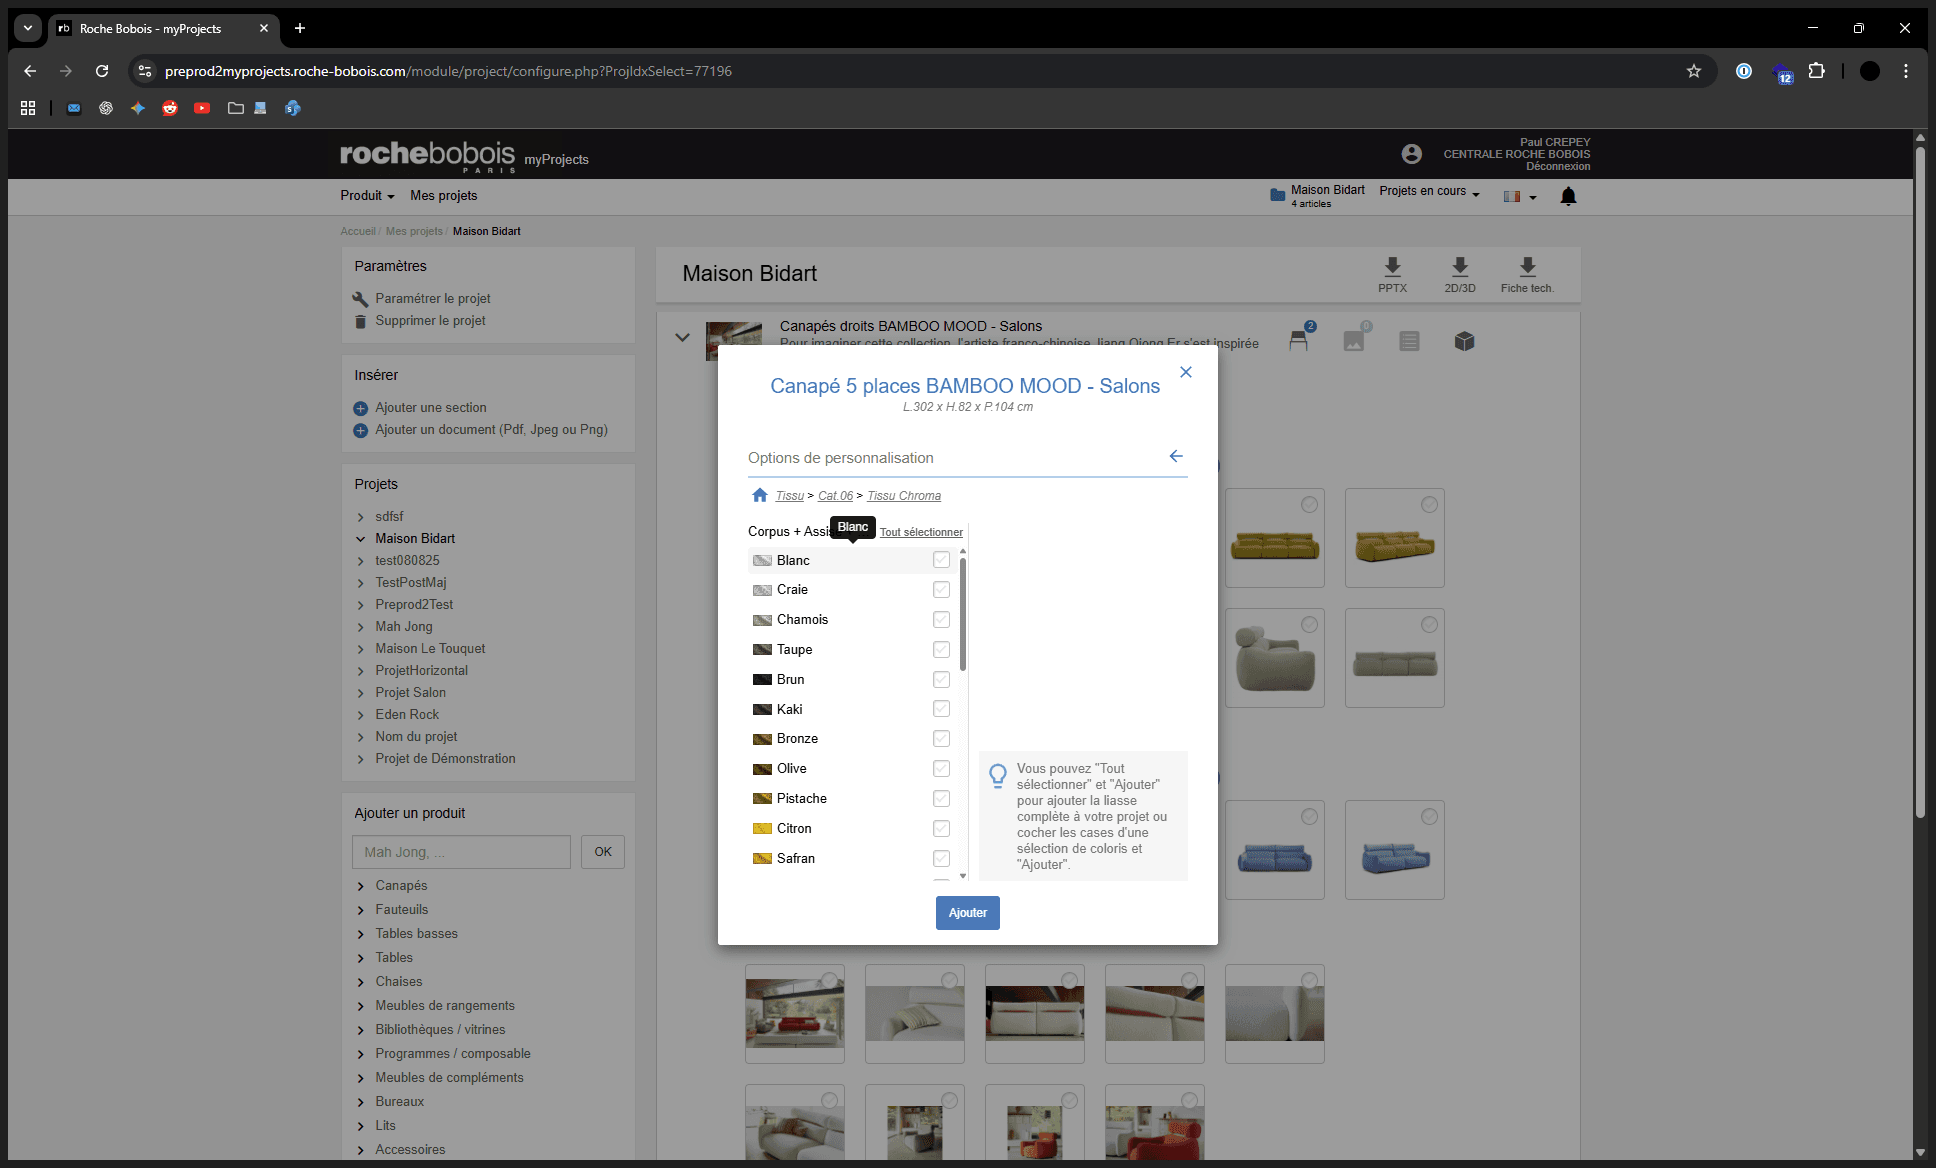Screen dimensions: 1936x1168
Task: Click the trash Supprimer le projet icon
Action: (360, 321)
